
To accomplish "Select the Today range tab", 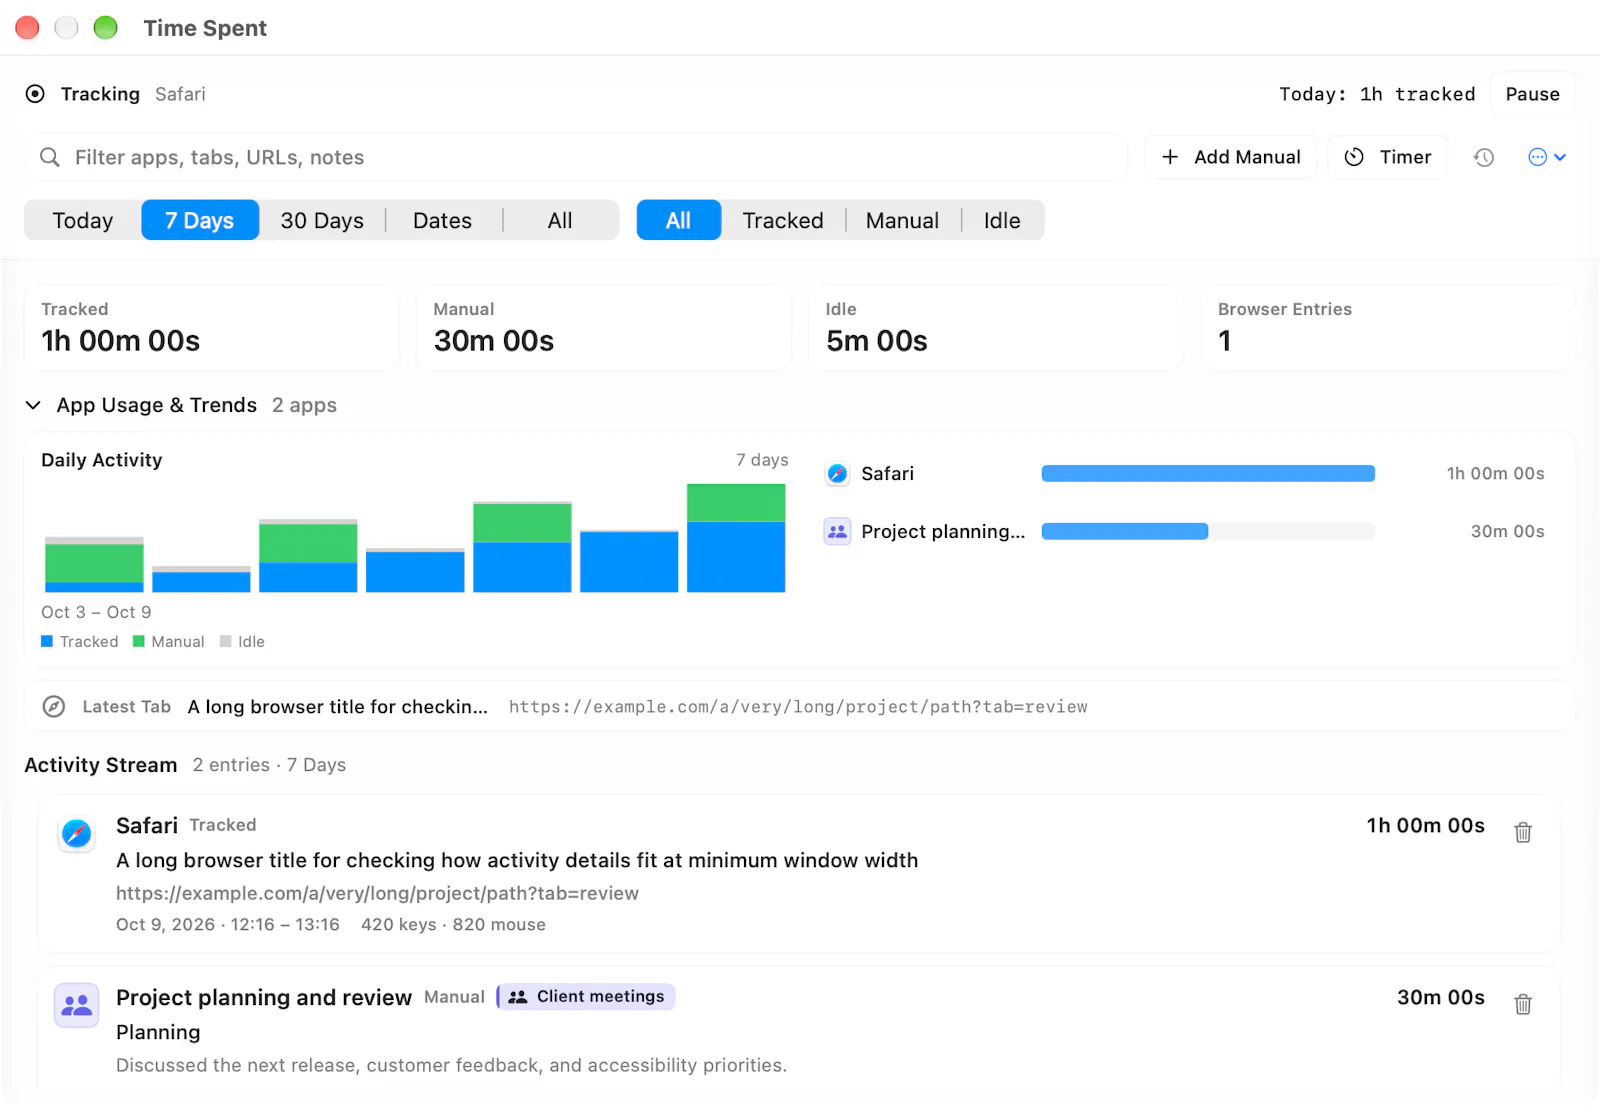I will [83, 220].
